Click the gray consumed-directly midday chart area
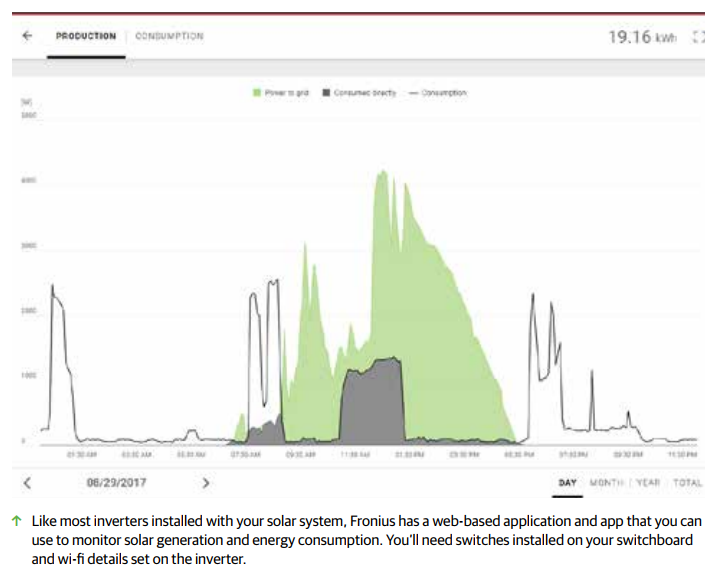The height and width of the screenshot is (578, 716). (x=372, y=402)
